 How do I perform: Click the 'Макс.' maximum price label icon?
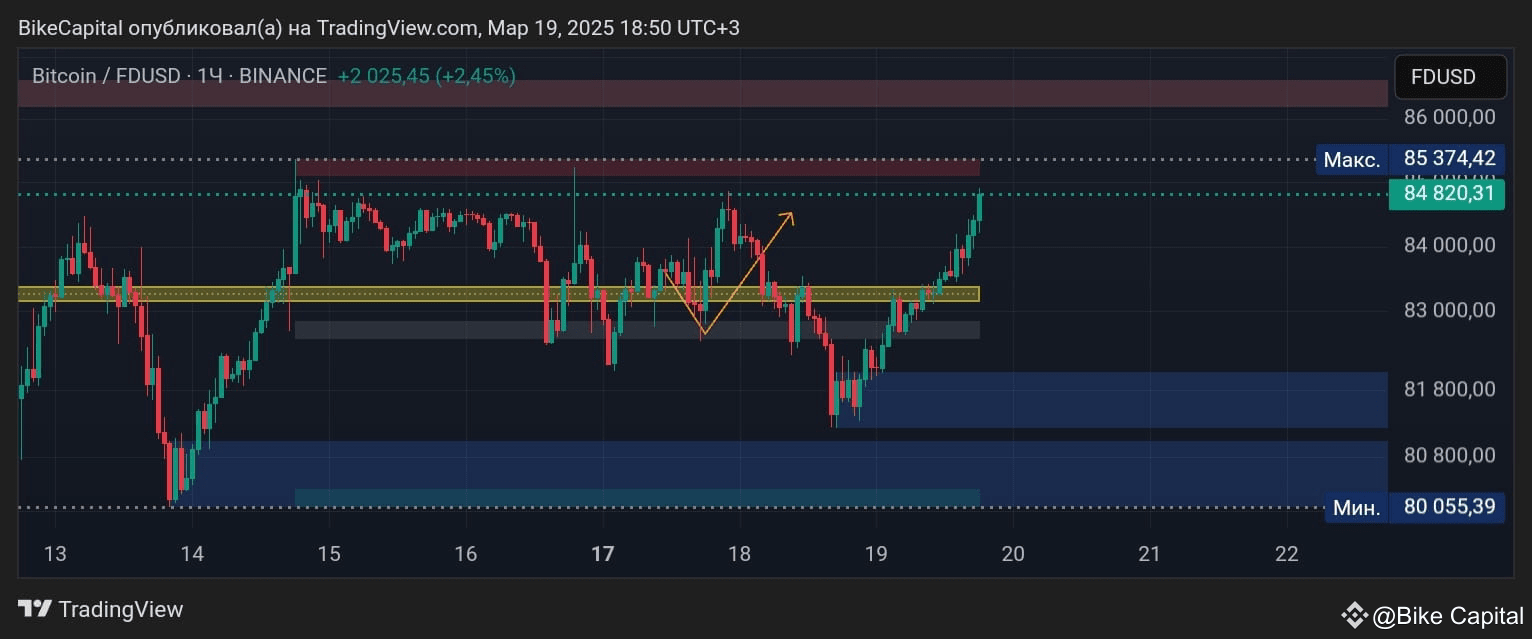point(1352,159)
